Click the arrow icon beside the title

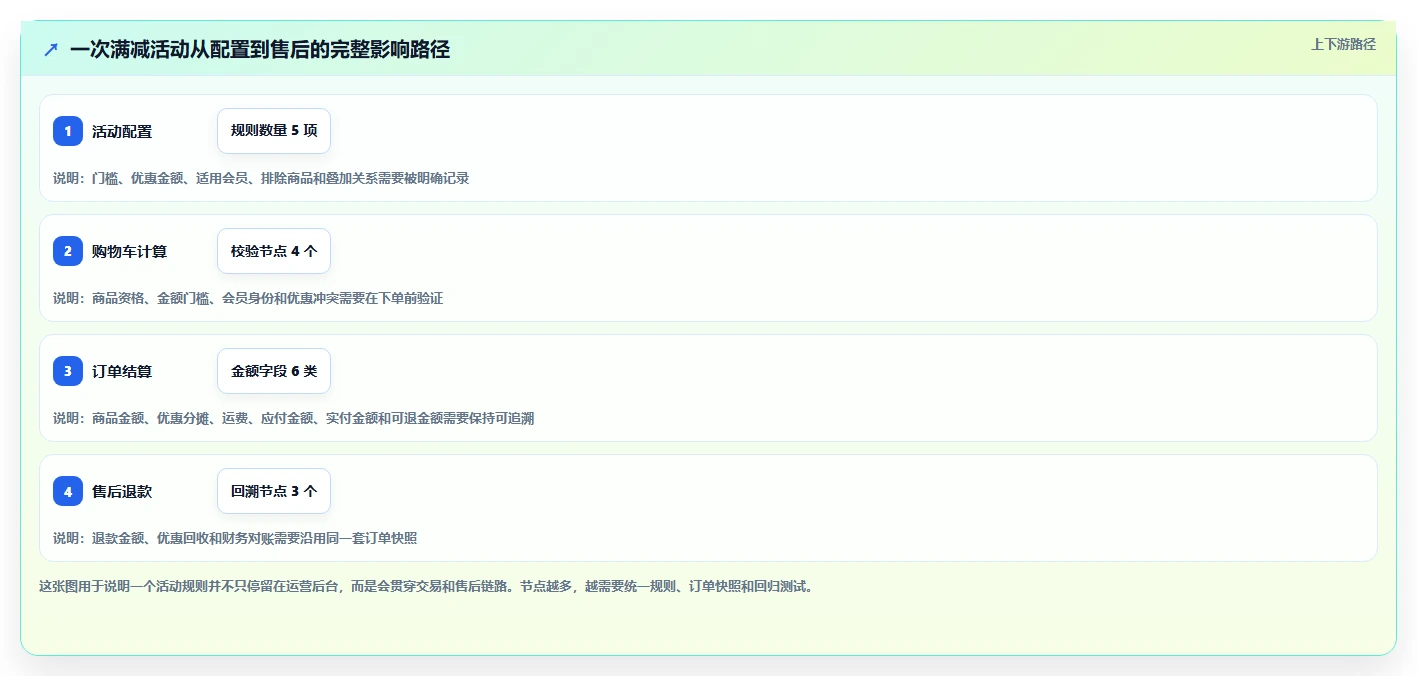(x=51, y=49)
